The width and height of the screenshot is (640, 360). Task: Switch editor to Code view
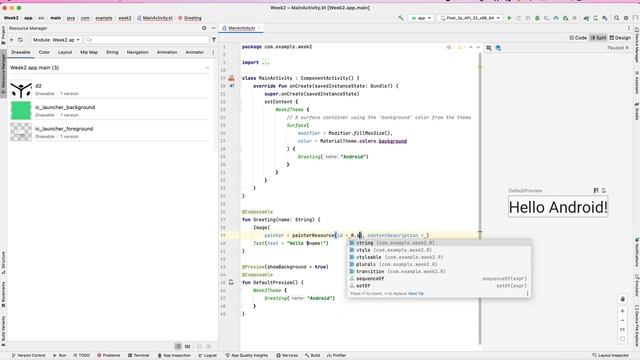(x=578, y=38)
